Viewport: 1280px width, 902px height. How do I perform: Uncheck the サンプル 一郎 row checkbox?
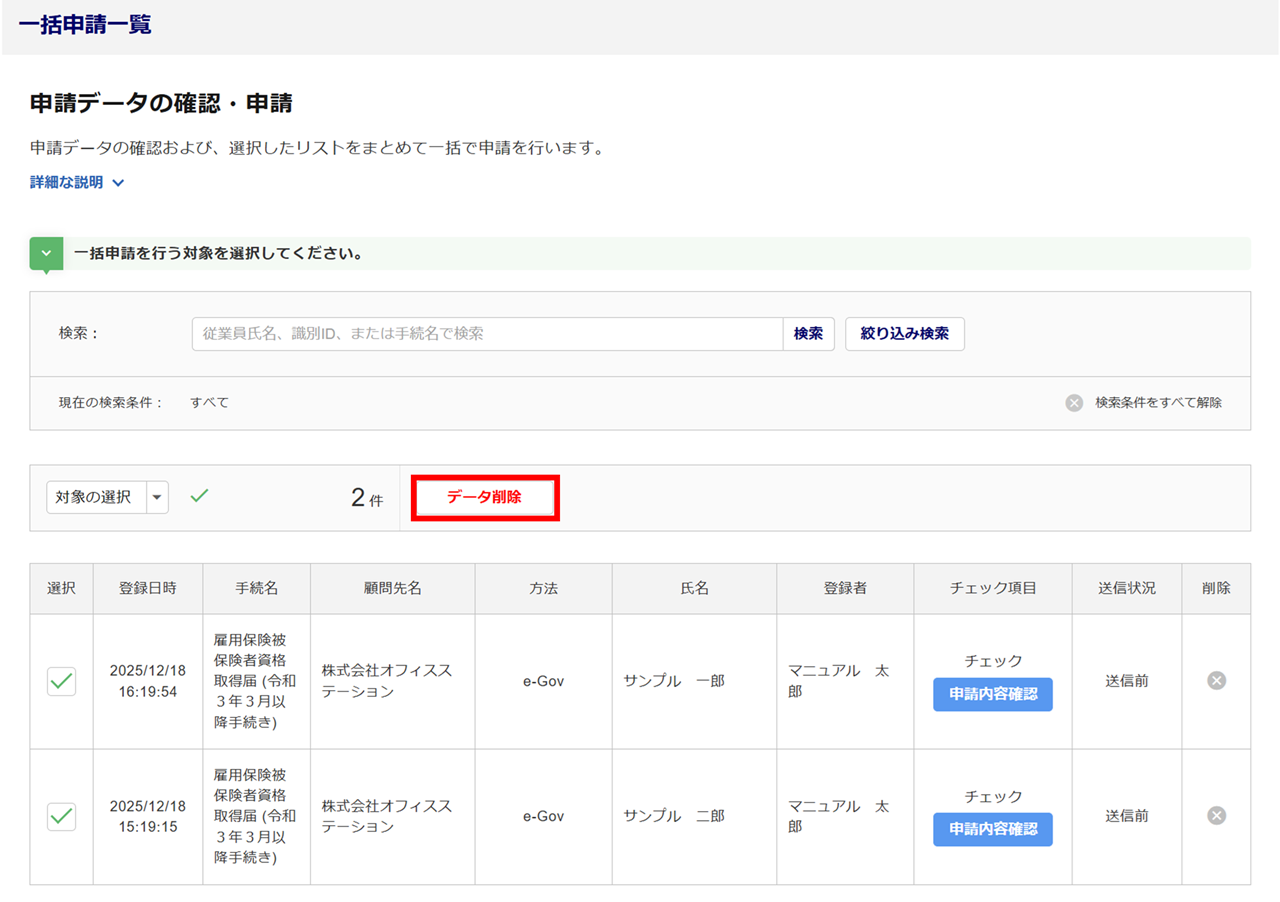click(x=62, y=681)
